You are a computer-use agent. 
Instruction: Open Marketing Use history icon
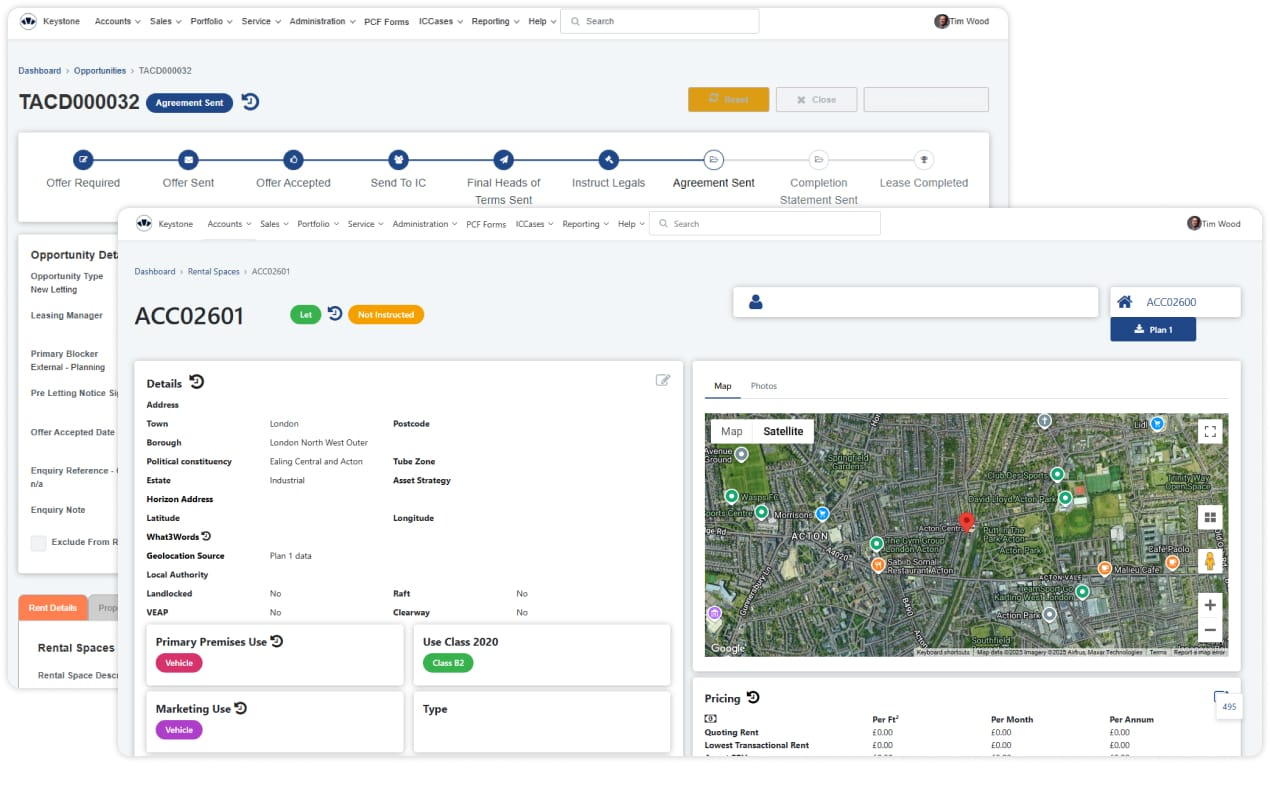point(241,708)
